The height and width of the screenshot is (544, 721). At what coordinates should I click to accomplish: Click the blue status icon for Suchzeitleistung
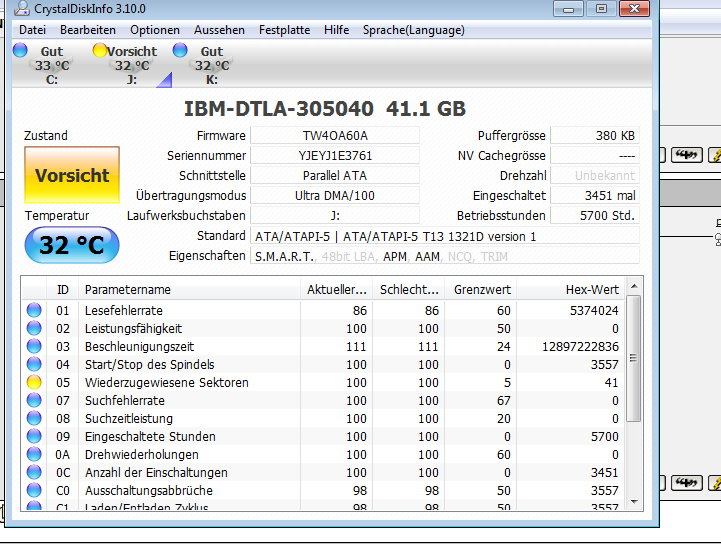tap(34, 418)
